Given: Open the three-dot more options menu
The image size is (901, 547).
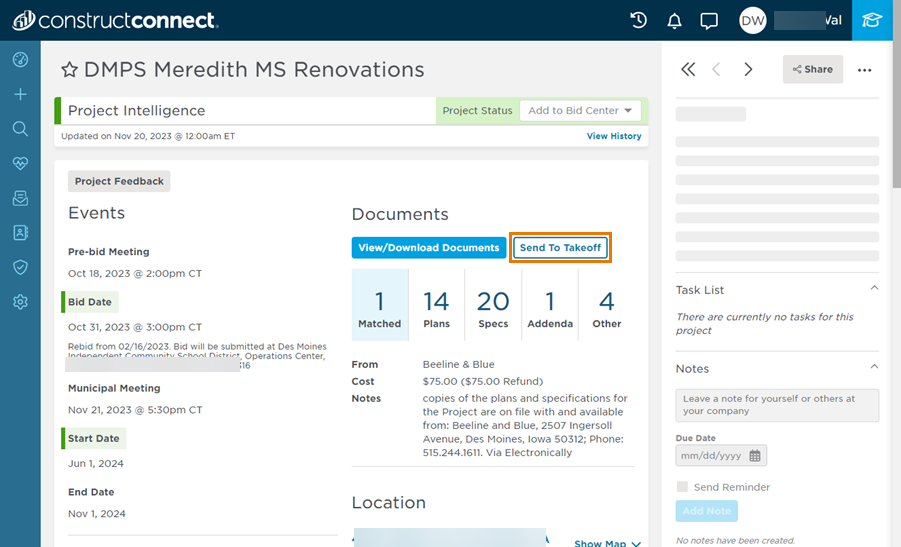Looking at the screenshot, I should pyautogui.click(x=864, y=70).
